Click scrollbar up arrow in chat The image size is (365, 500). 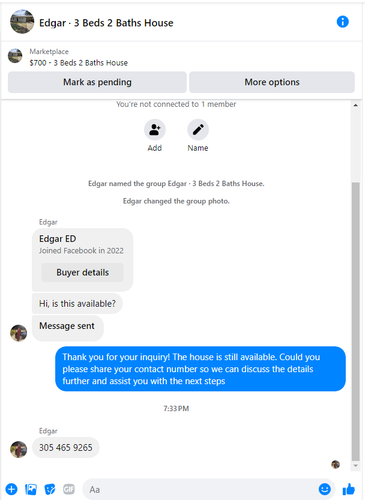(356, 105)
